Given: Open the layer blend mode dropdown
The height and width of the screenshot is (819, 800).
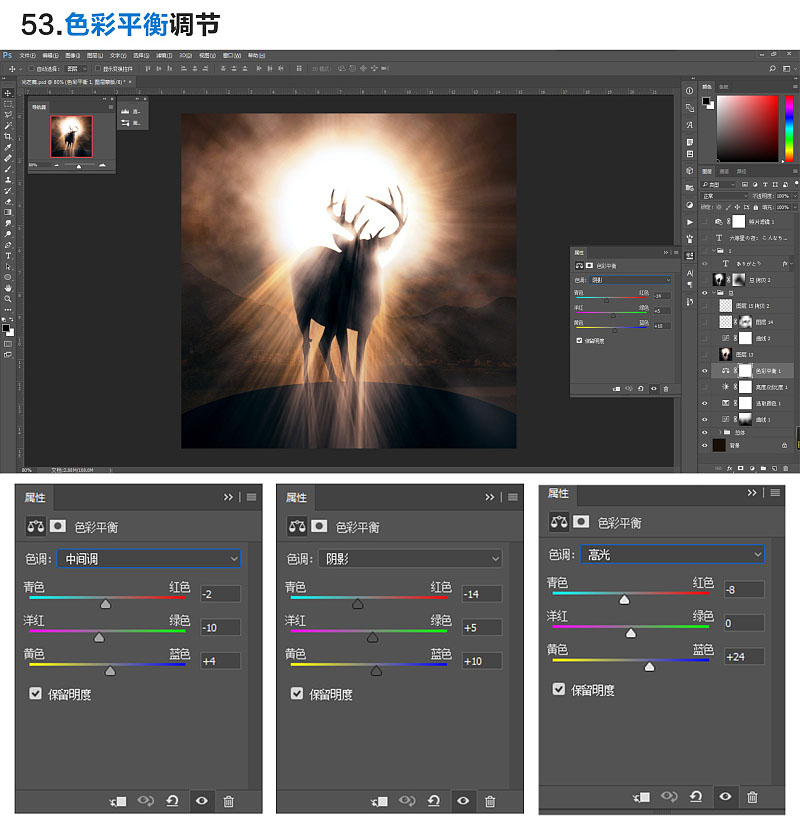Looking at the screenshot, I should 725,196.
